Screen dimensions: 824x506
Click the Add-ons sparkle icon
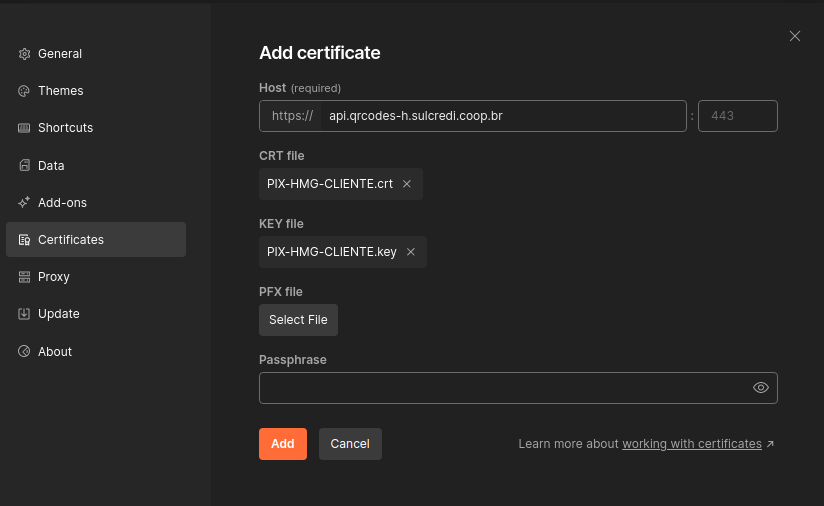coord(24,203)
